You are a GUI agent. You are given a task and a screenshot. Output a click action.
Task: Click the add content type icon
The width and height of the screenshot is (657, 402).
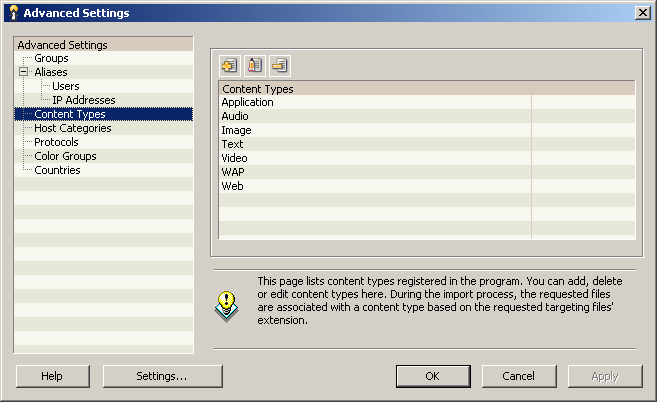click(229, 66)
